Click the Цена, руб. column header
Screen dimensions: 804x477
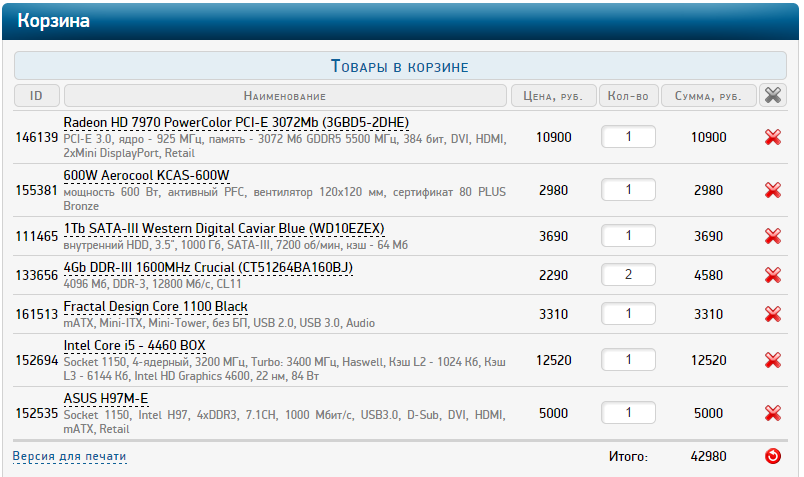coord(552,96)
